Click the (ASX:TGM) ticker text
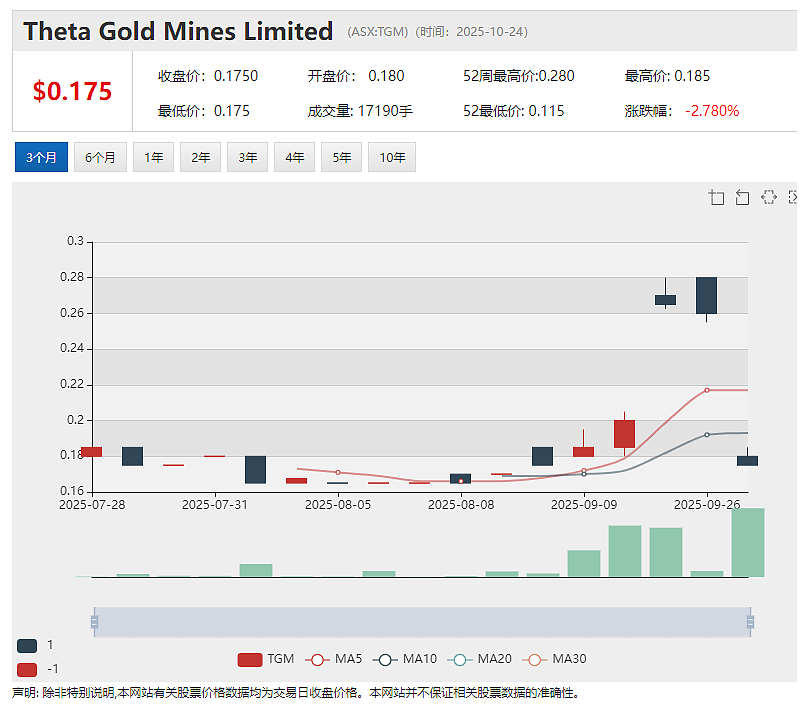This screenshot has height=722, width=808. [378, 32]
